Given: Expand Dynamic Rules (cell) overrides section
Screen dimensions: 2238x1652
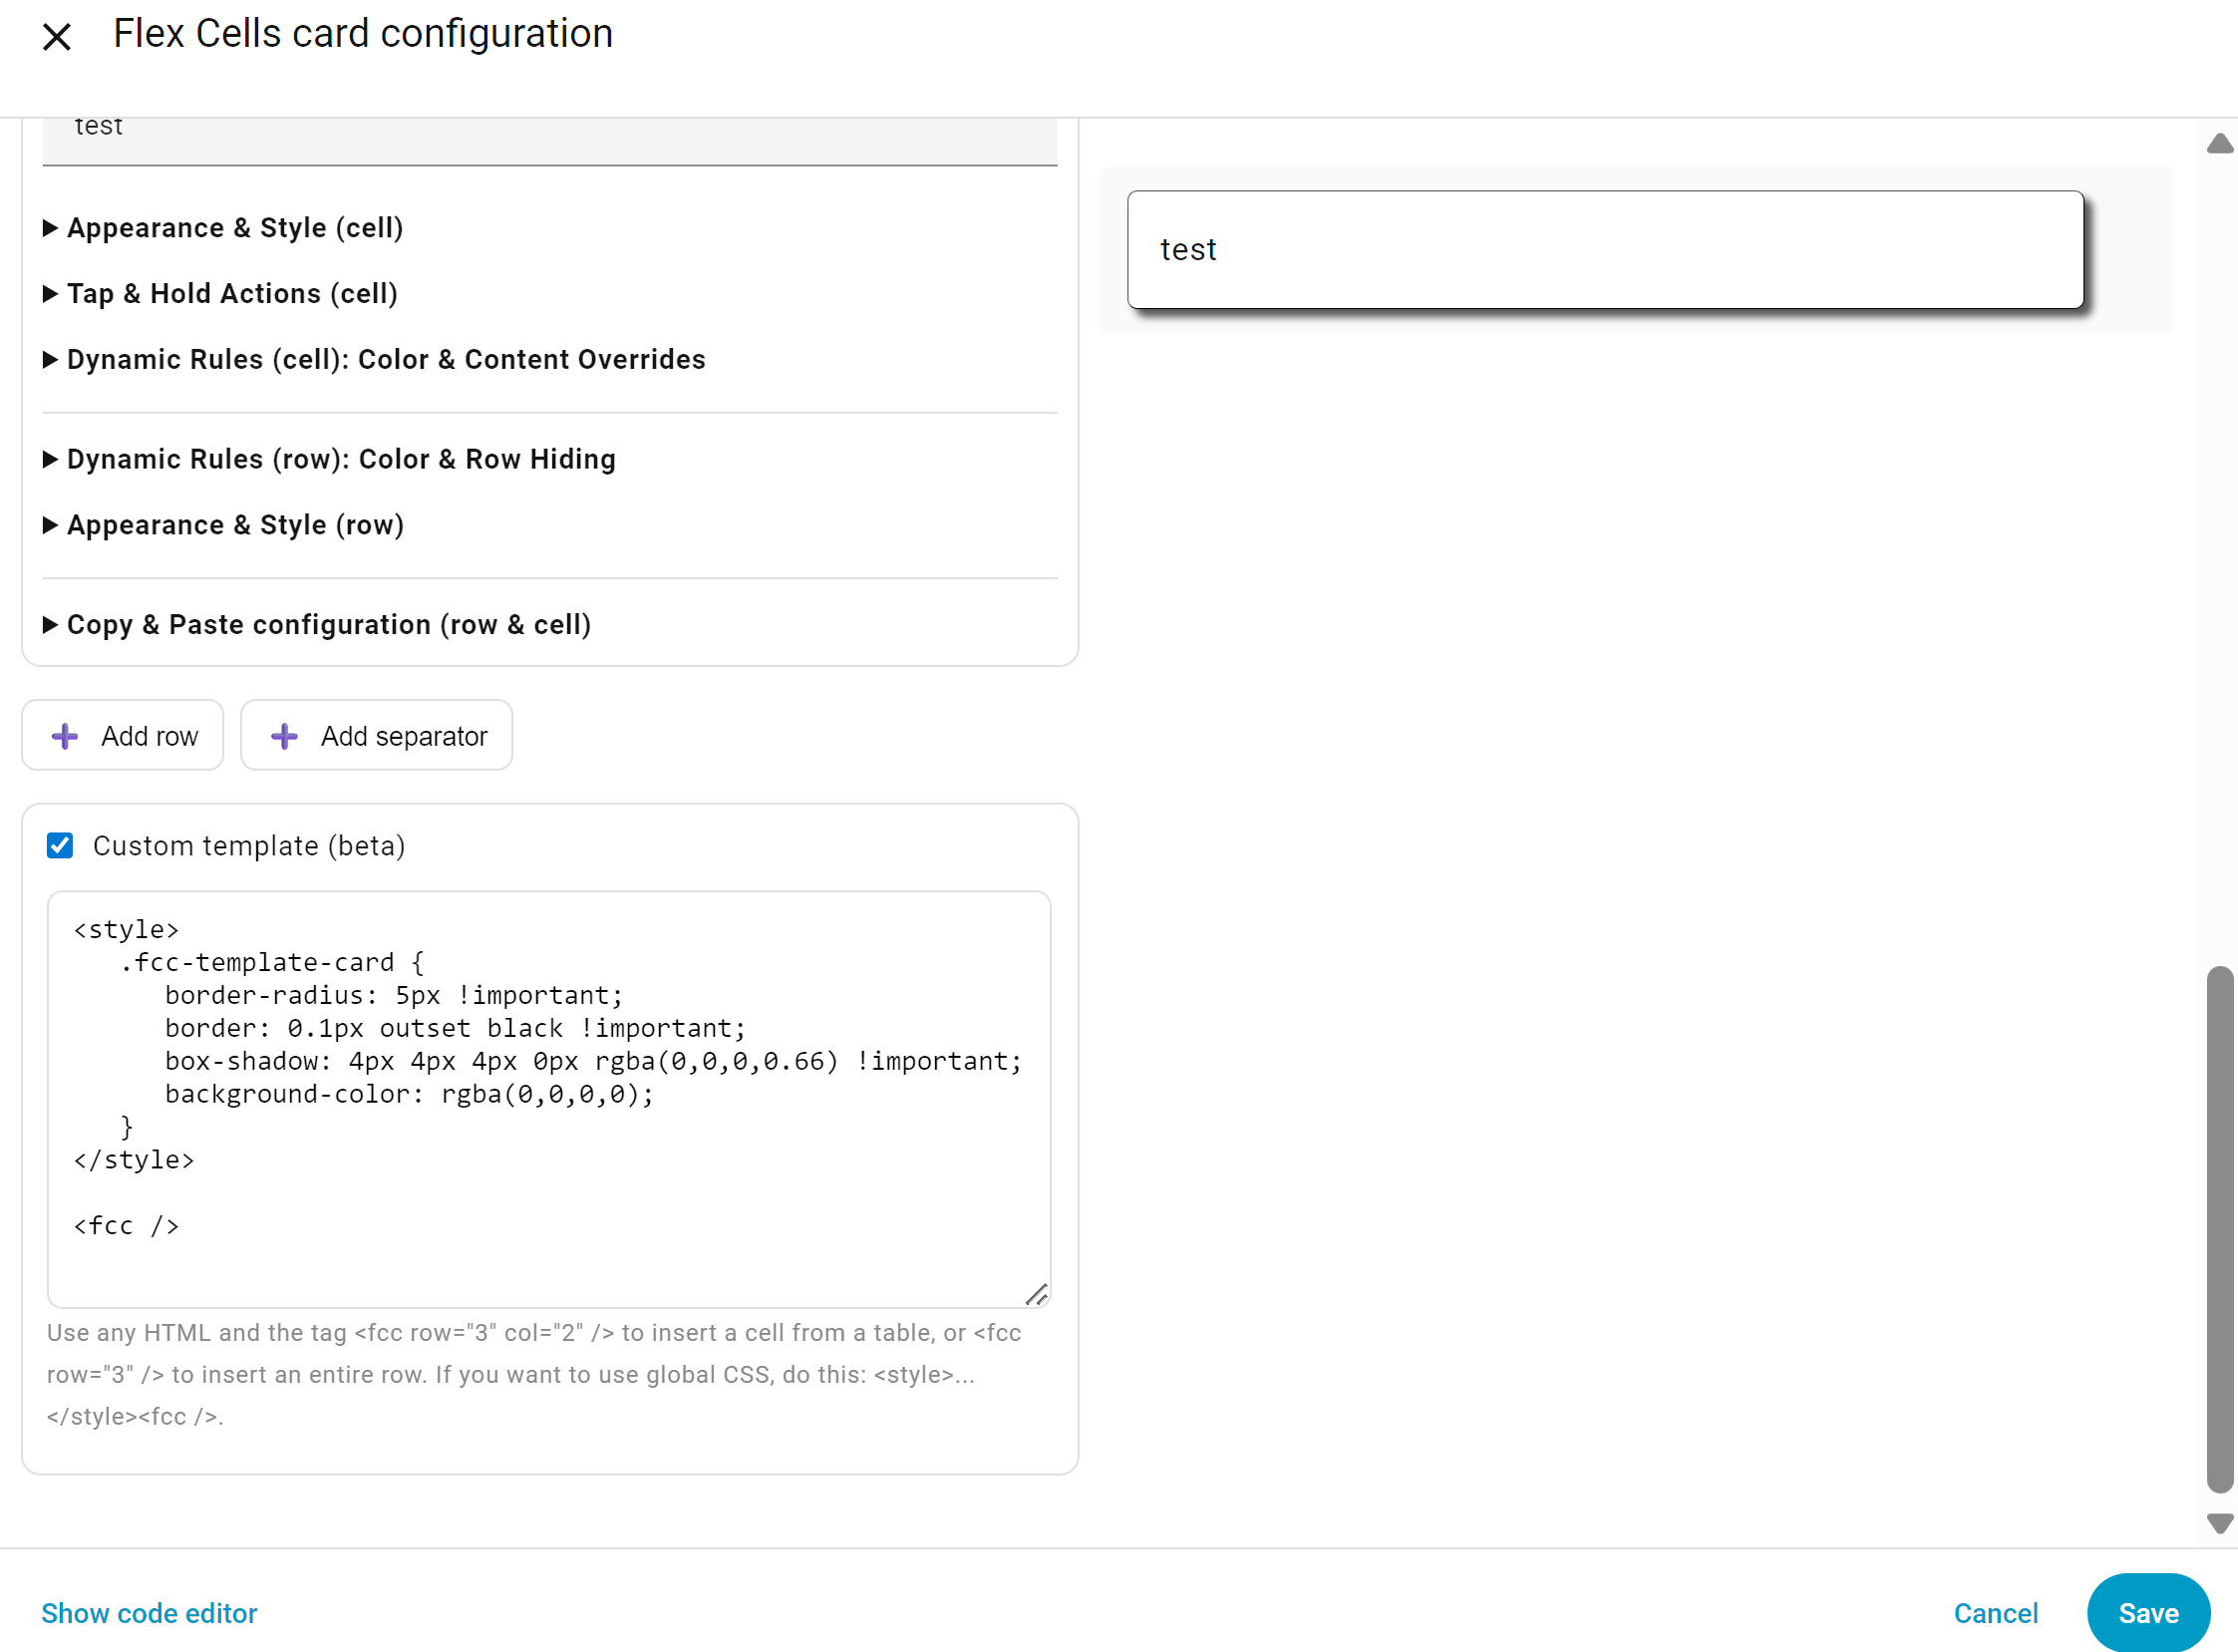Looking at the screenshot, I should click(385, 360).
